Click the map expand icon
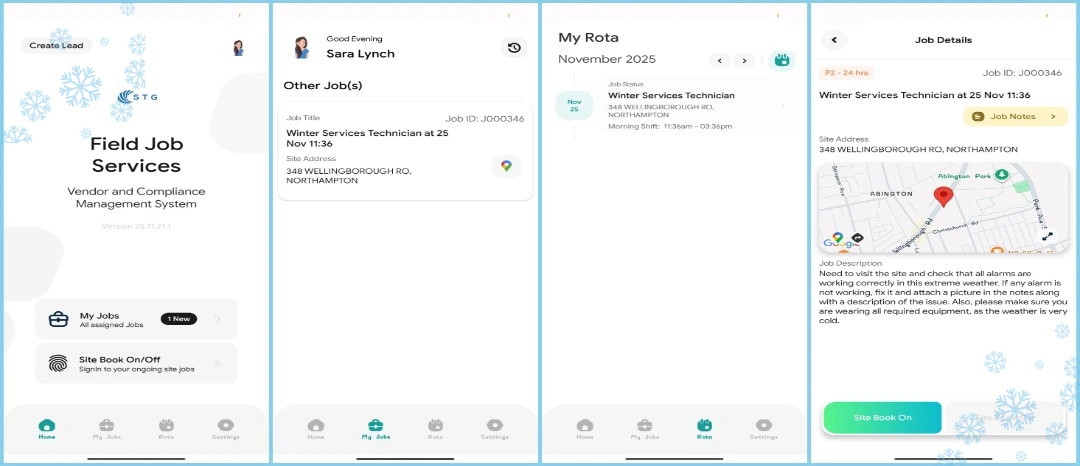The height and width of the screenshot is (466, 1080). click(x=1047, y=236)
